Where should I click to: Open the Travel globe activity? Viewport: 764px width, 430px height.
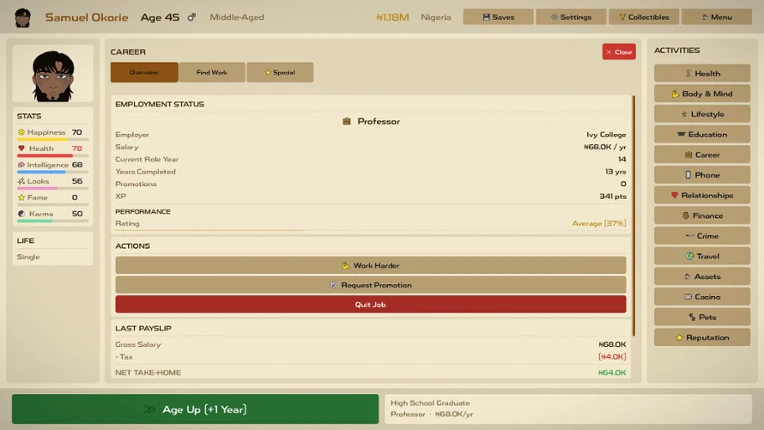click(x=702, y=256)
